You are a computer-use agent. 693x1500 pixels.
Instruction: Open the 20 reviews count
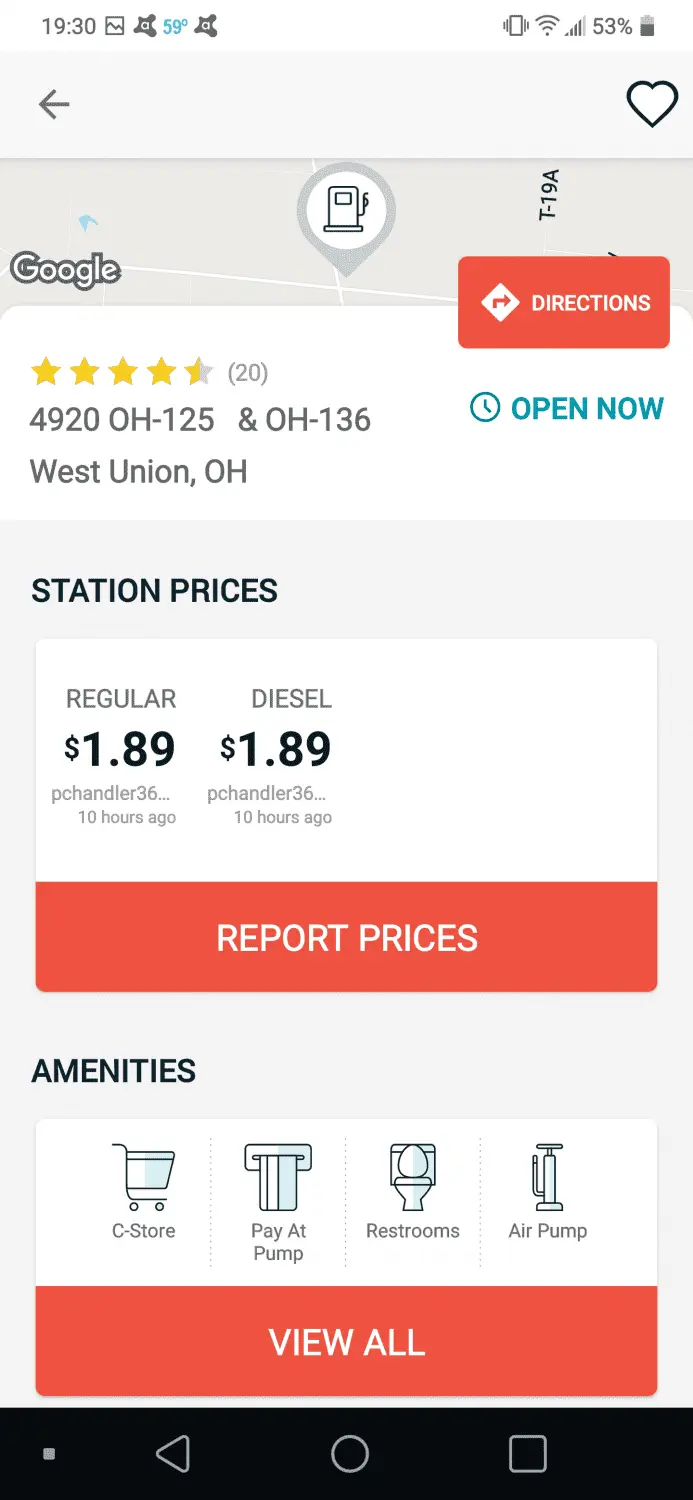coord(248,373)
